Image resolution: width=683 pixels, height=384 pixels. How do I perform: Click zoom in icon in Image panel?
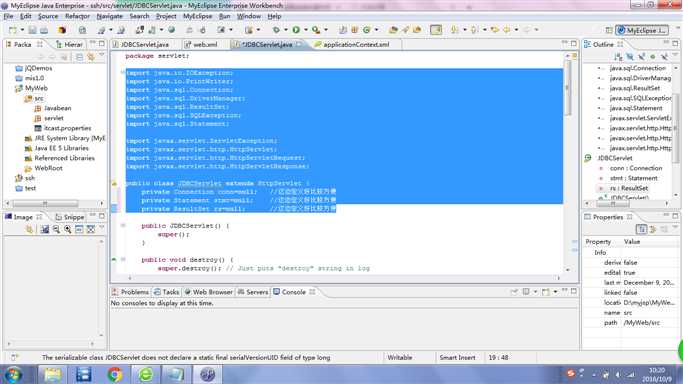(x=68, y=229)
